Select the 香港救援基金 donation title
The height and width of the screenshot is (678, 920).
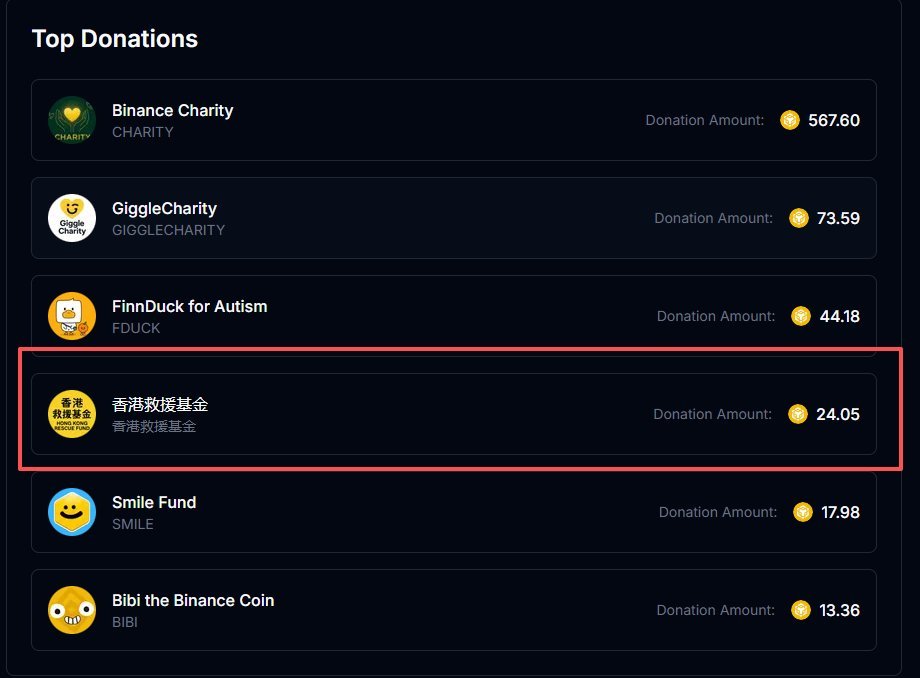[160, 404]
